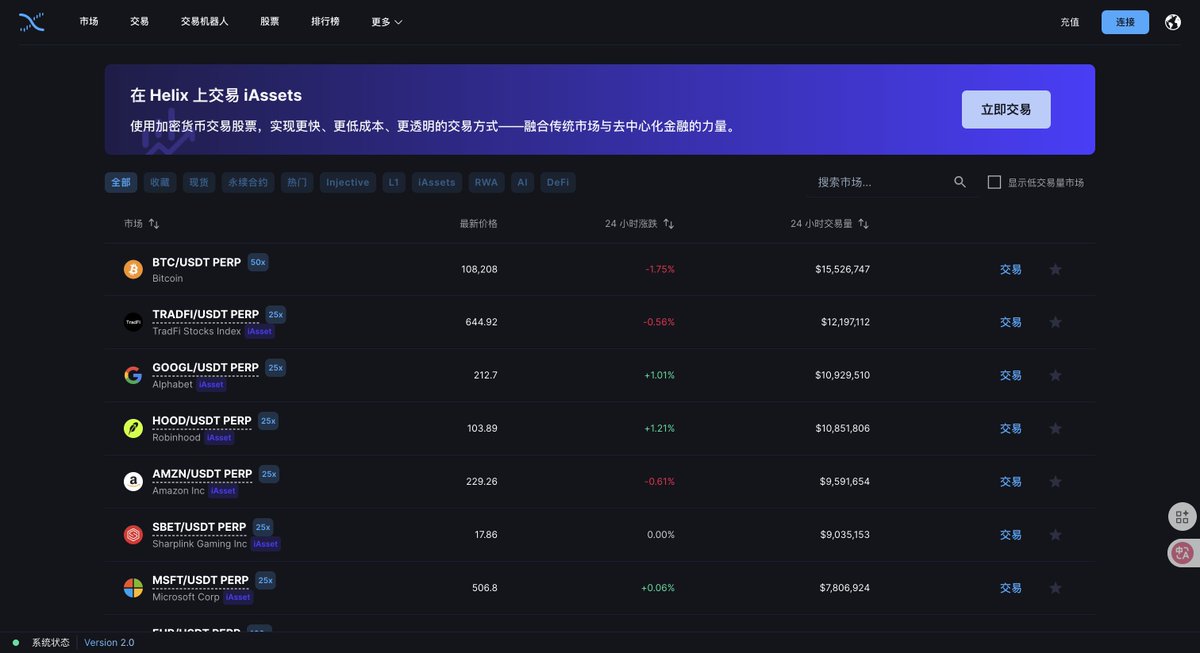Select the iAssets filter tab
1200x653 pixels.
(437, 182)
